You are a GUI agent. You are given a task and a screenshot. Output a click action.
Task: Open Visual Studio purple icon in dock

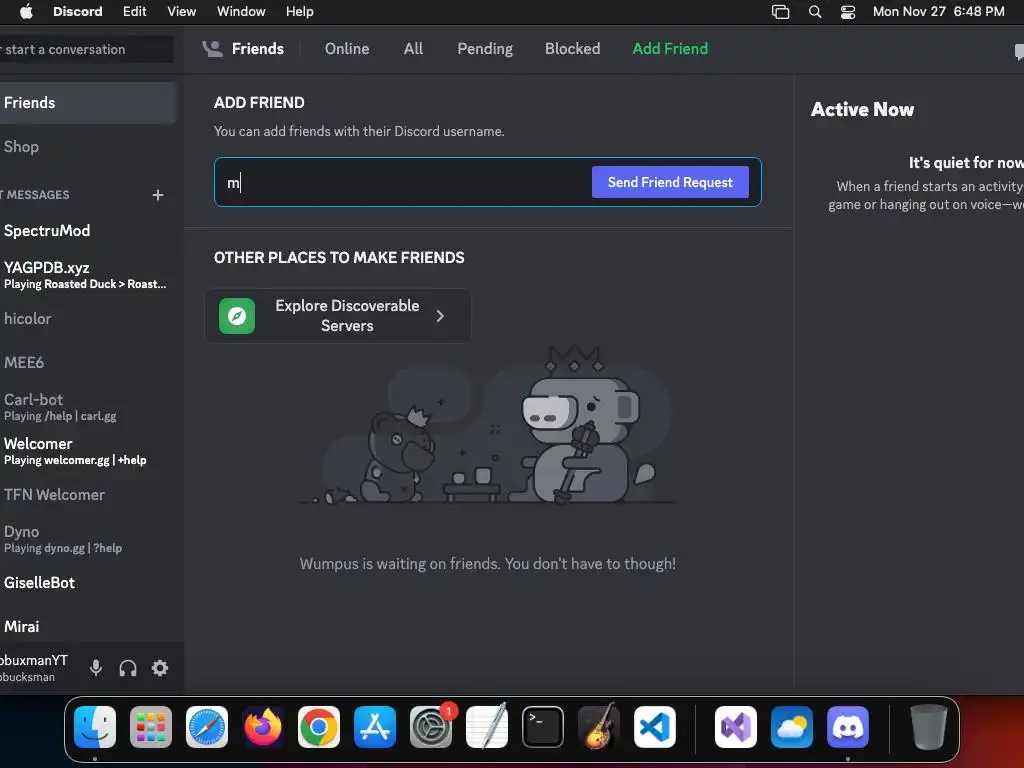[x=736, y=727]
